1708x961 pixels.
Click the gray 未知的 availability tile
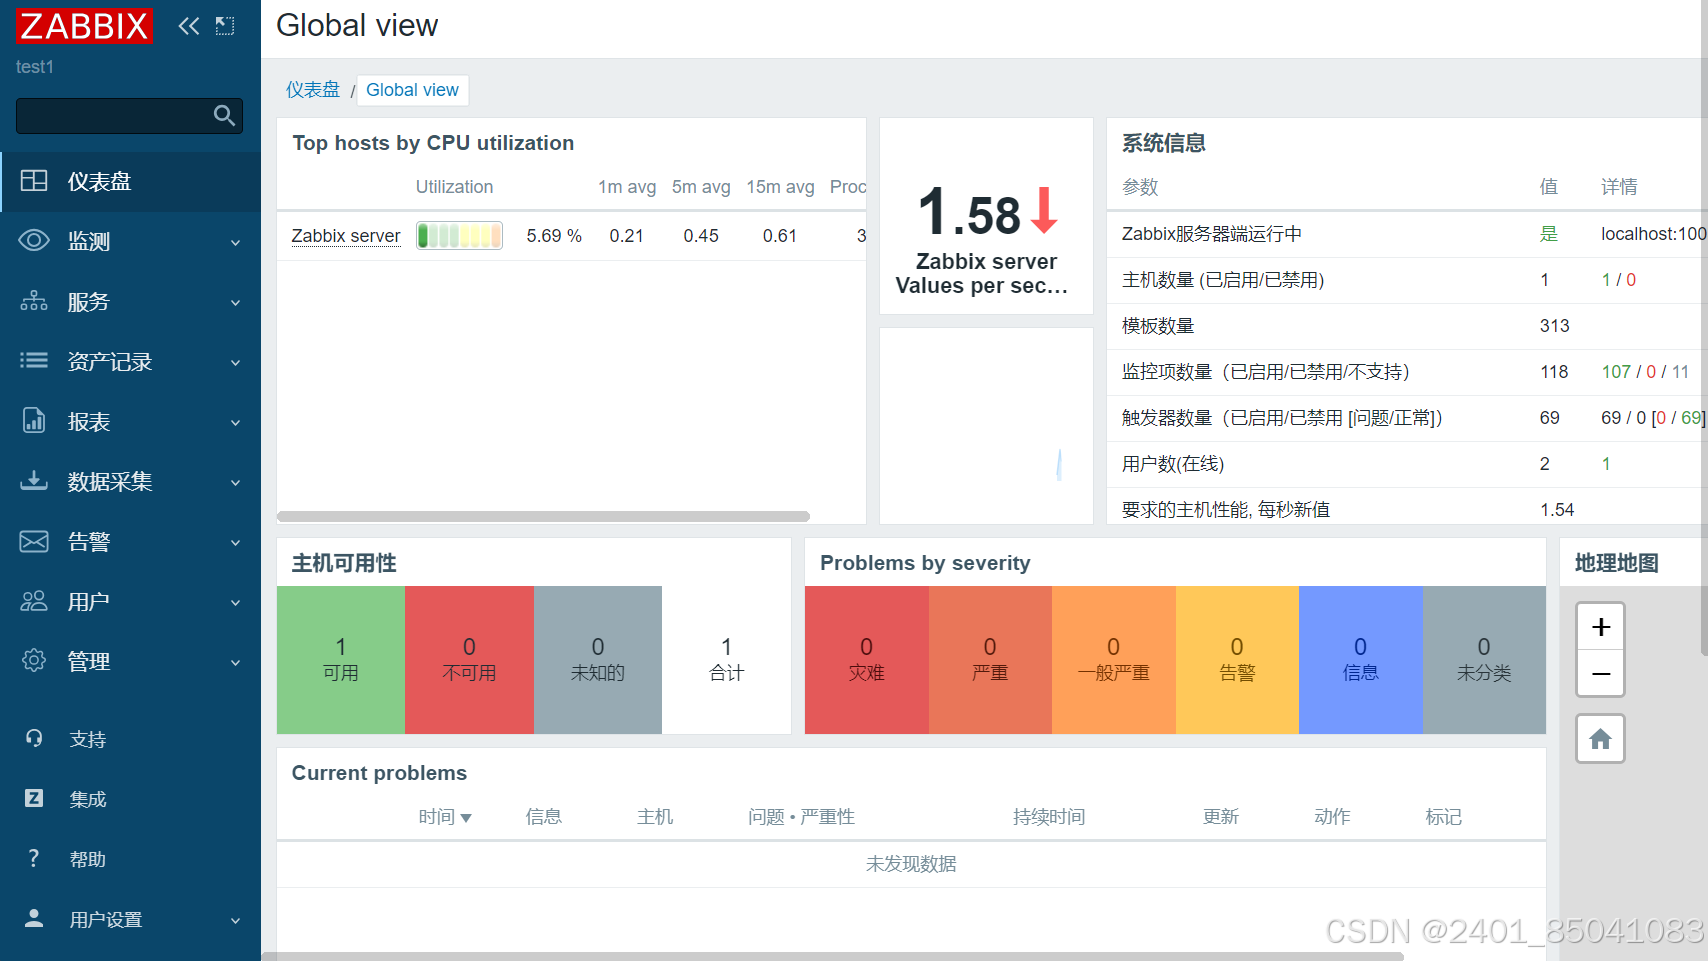[x=598, y=660]
